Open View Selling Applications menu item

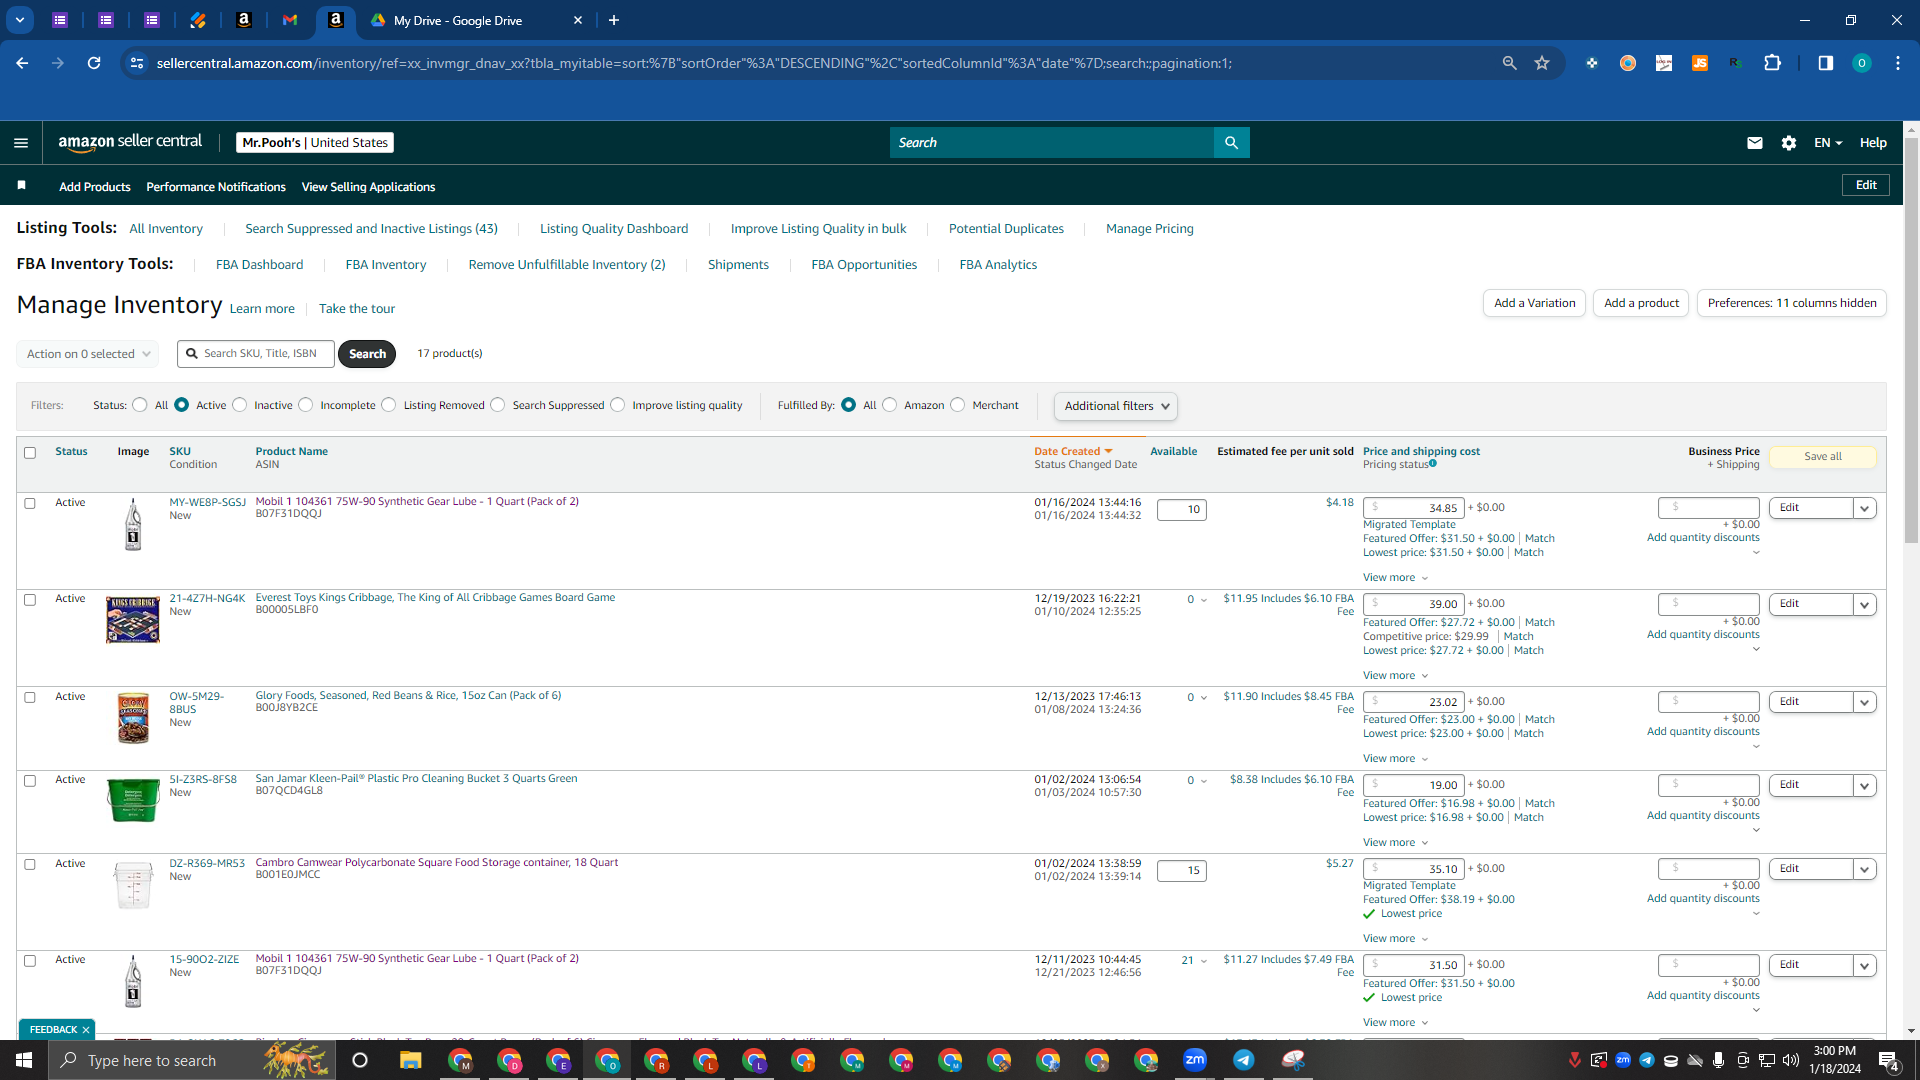[368, 187]
